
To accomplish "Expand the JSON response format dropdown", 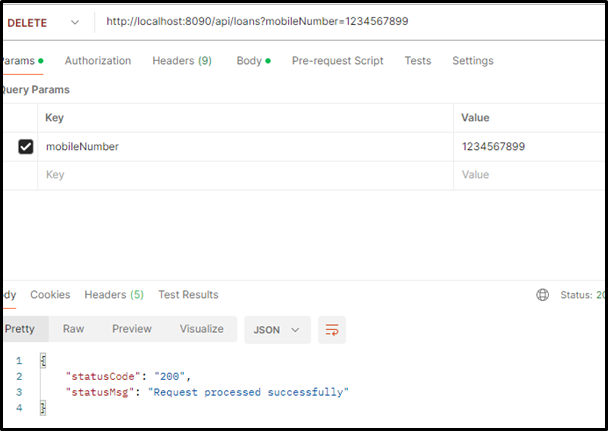I will pyautogui.click(x=277, y=329).
